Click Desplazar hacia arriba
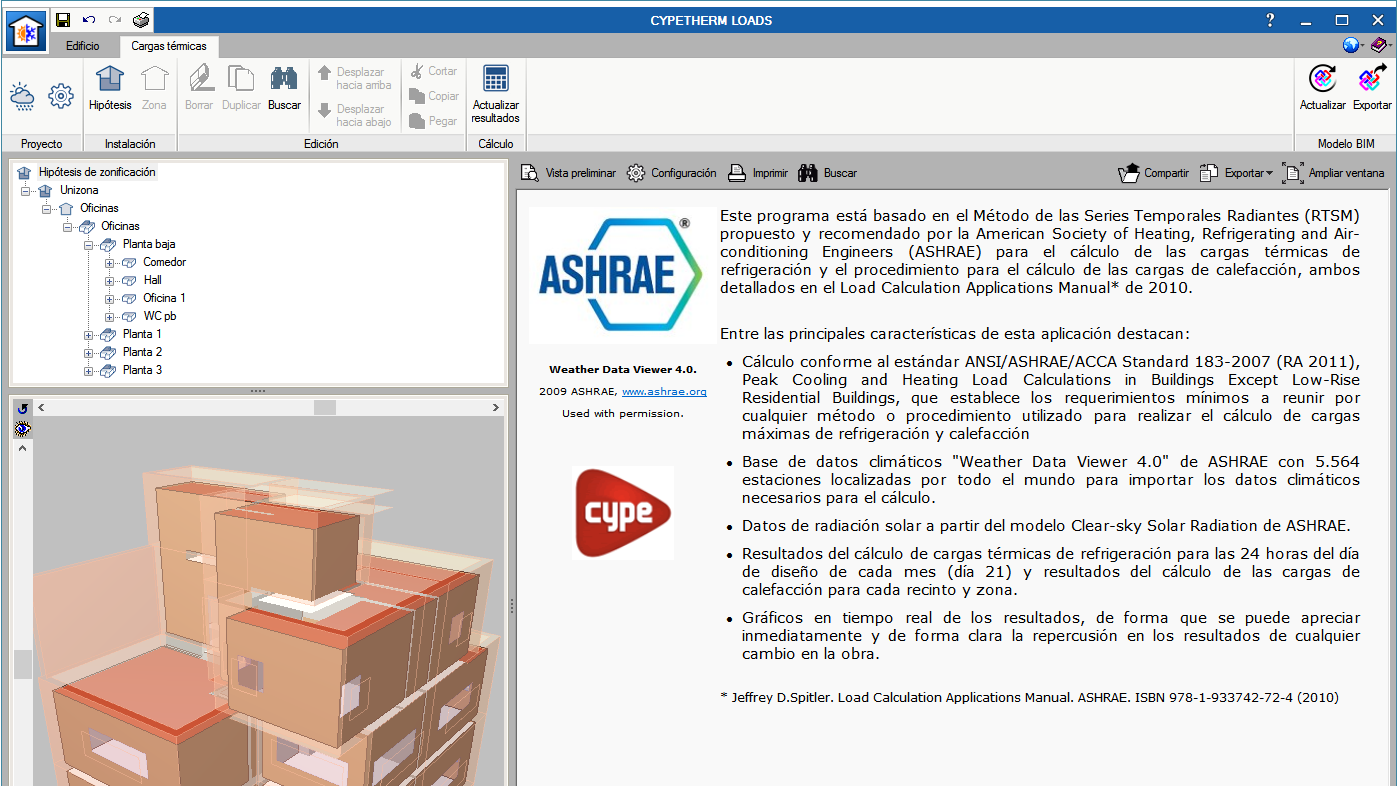 tap(354, 79)
